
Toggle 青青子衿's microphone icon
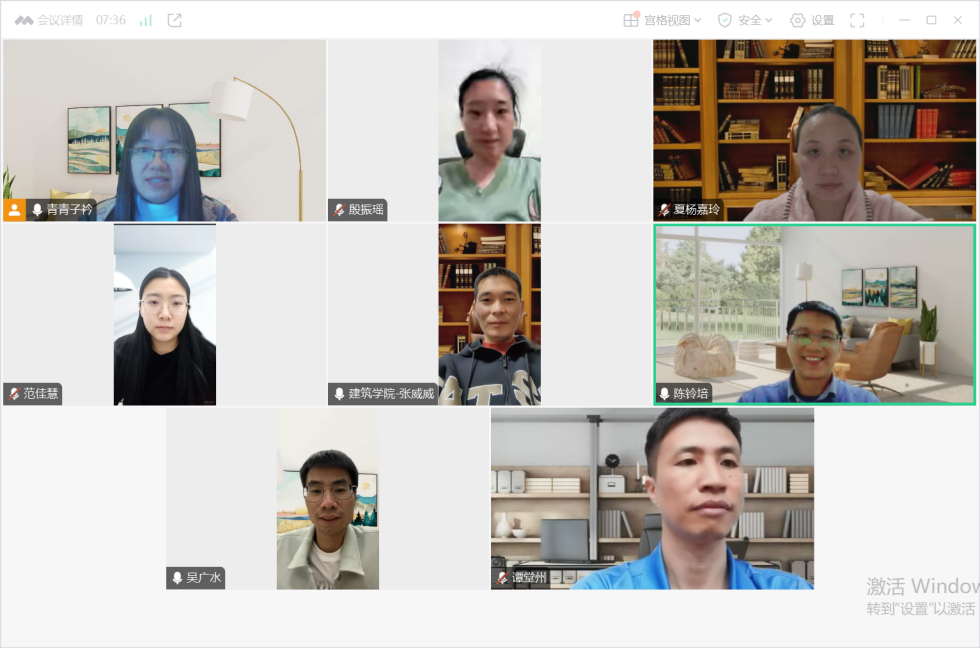tap(38, 210)
